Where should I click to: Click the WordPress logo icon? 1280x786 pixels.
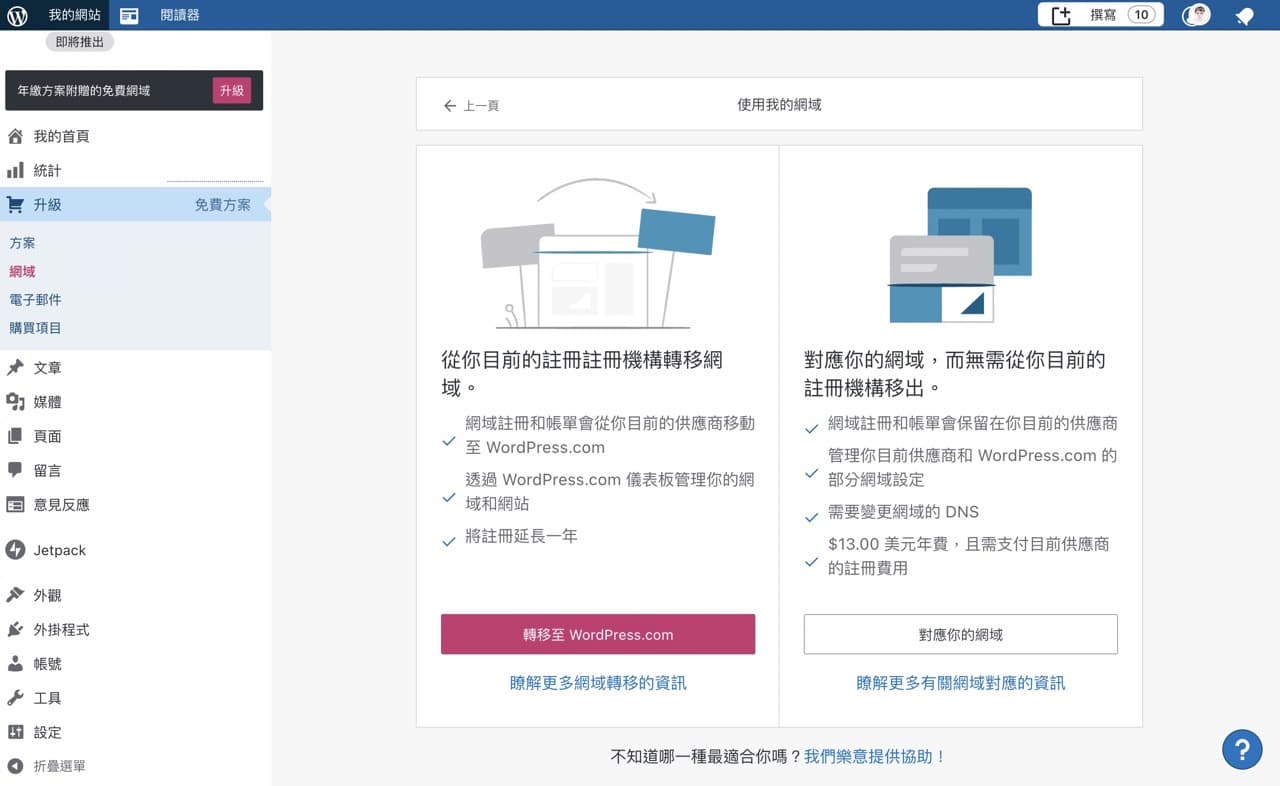(x=17, y=15)
